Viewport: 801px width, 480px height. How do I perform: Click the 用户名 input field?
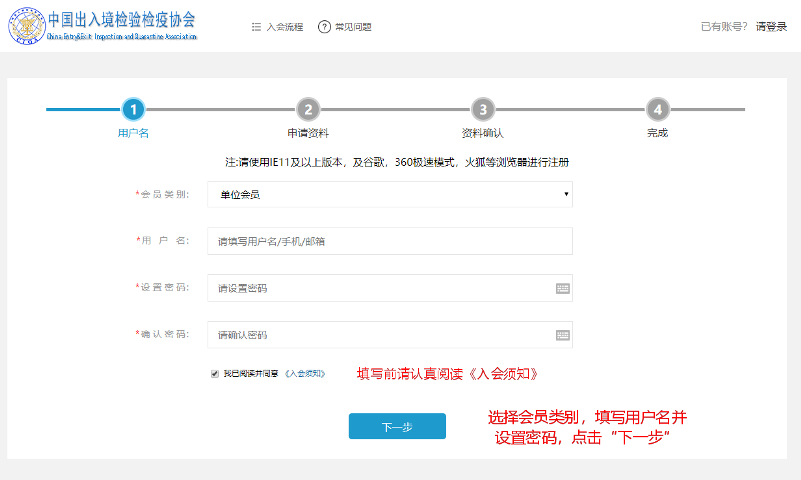tap(389, 241)
